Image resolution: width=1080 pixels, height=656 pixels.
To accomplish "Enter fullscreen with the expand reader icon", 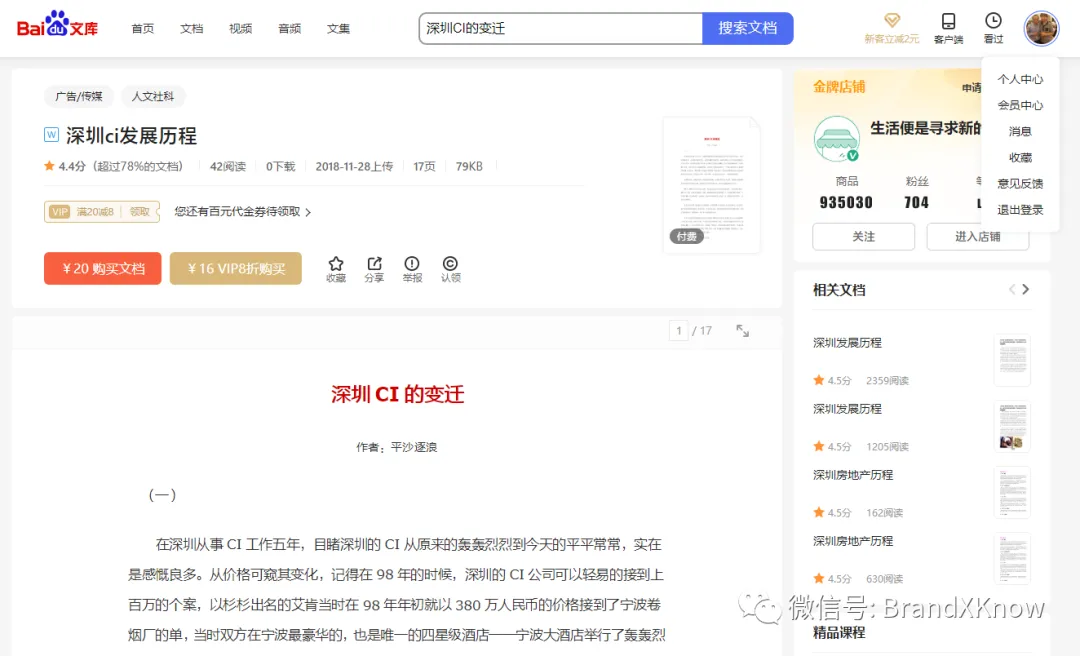I will point(742,330).
